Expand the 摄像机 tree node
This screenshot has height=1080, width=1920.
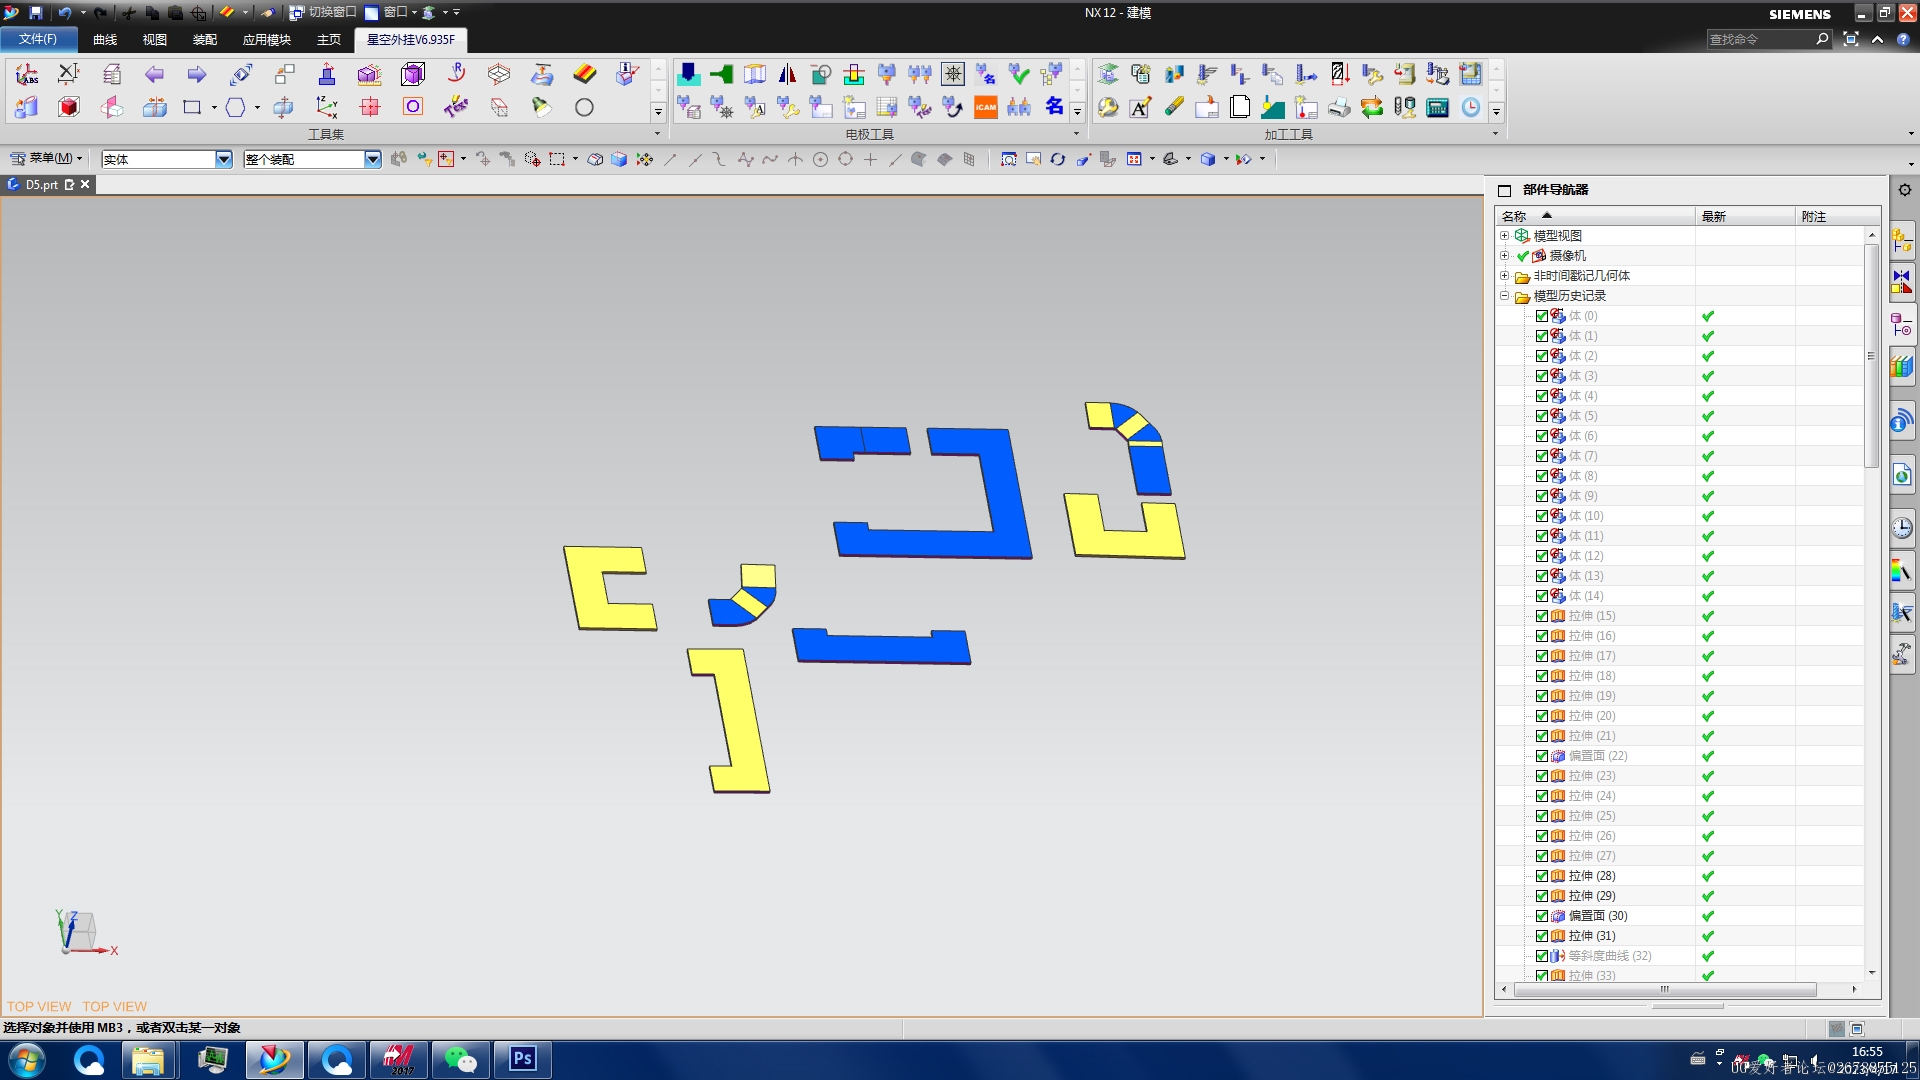(x=1504, y=256)
